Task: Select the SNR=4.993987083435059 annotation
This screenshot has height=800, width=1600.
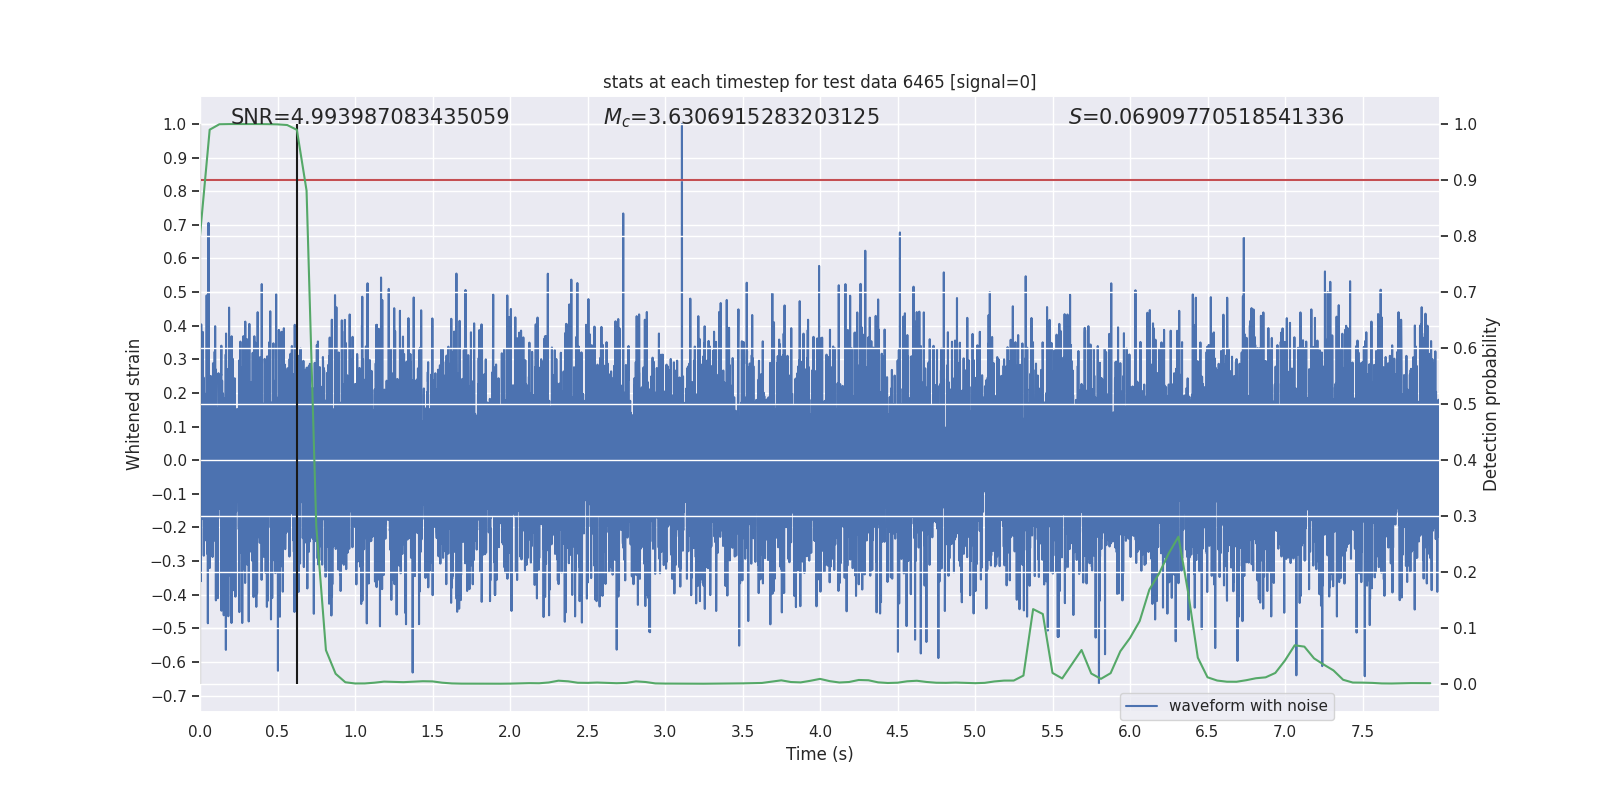Action: (370, 117)
